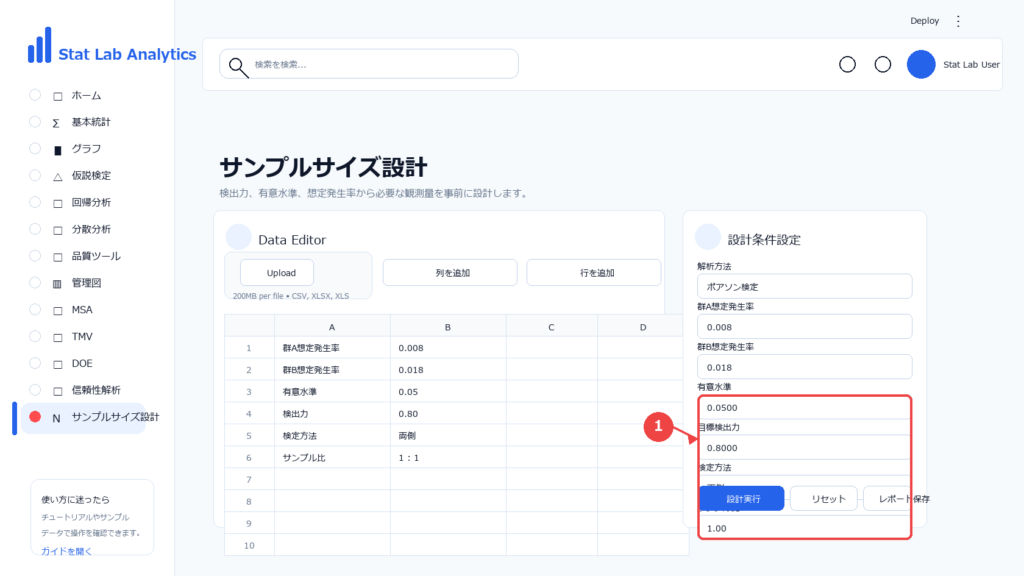The height and width of the screenshot is (576, 1024).
Task: Click the MSA square icon
Action: click(x=57, y=310)
